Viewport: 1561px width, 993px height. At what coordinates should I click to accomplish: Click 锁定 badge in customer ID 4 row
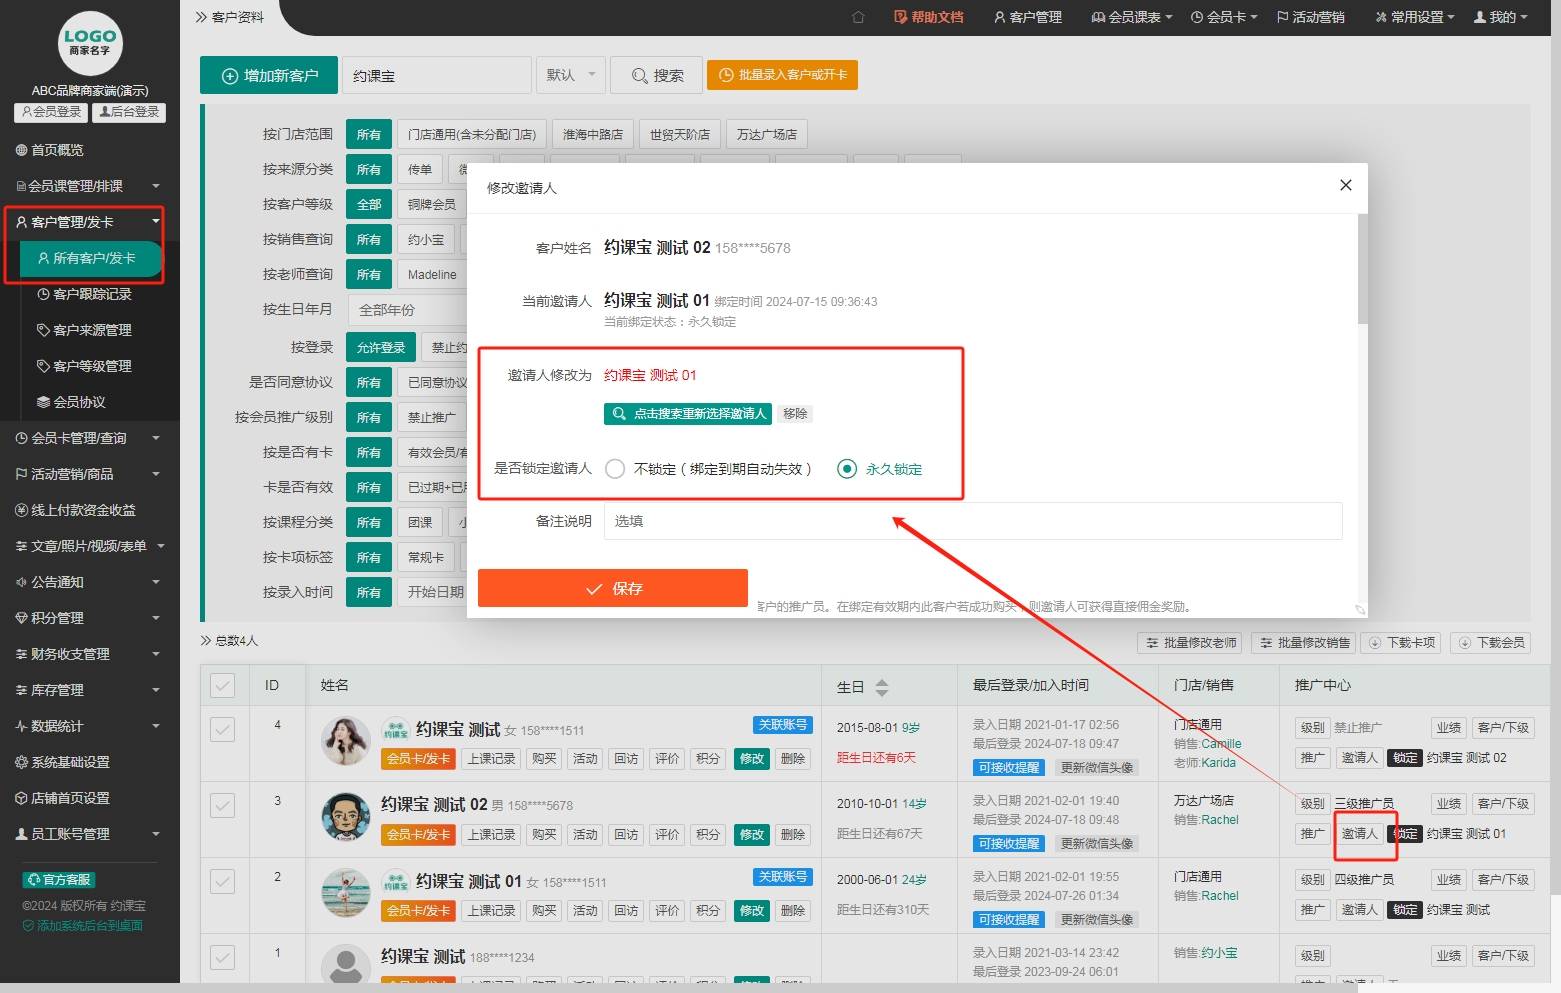(1404, 758)
